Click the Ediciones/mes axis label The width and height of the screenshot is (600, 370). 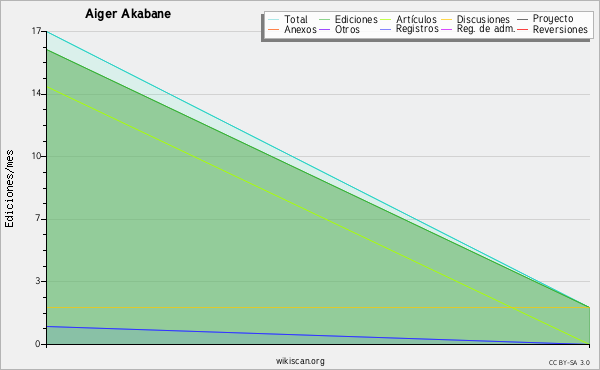pyautogui.click(x=9, y=189)
